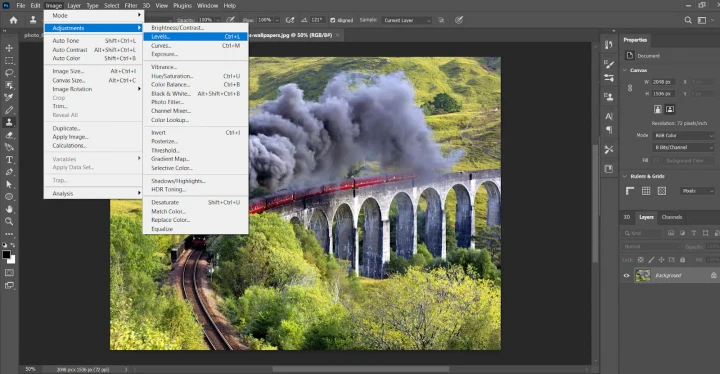
Task: Select the Brush tool in toolbar
Action: pyautogui.click(x=9, y=110)
